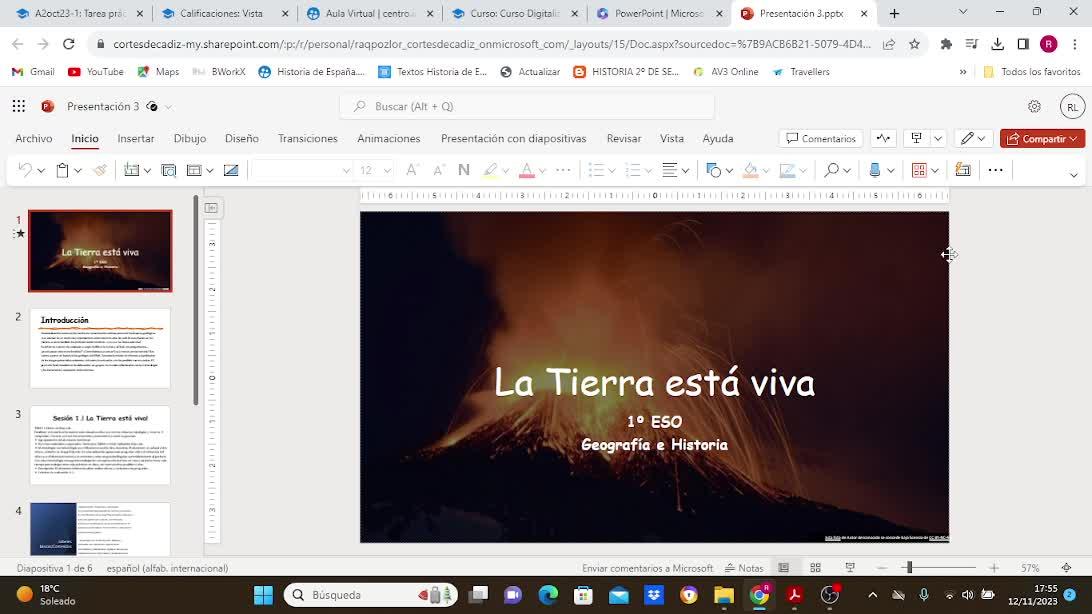Click the image placeholder icon in the toolbar
The height and width of the screenshot is (614, 1092).
tap(231, 170)
